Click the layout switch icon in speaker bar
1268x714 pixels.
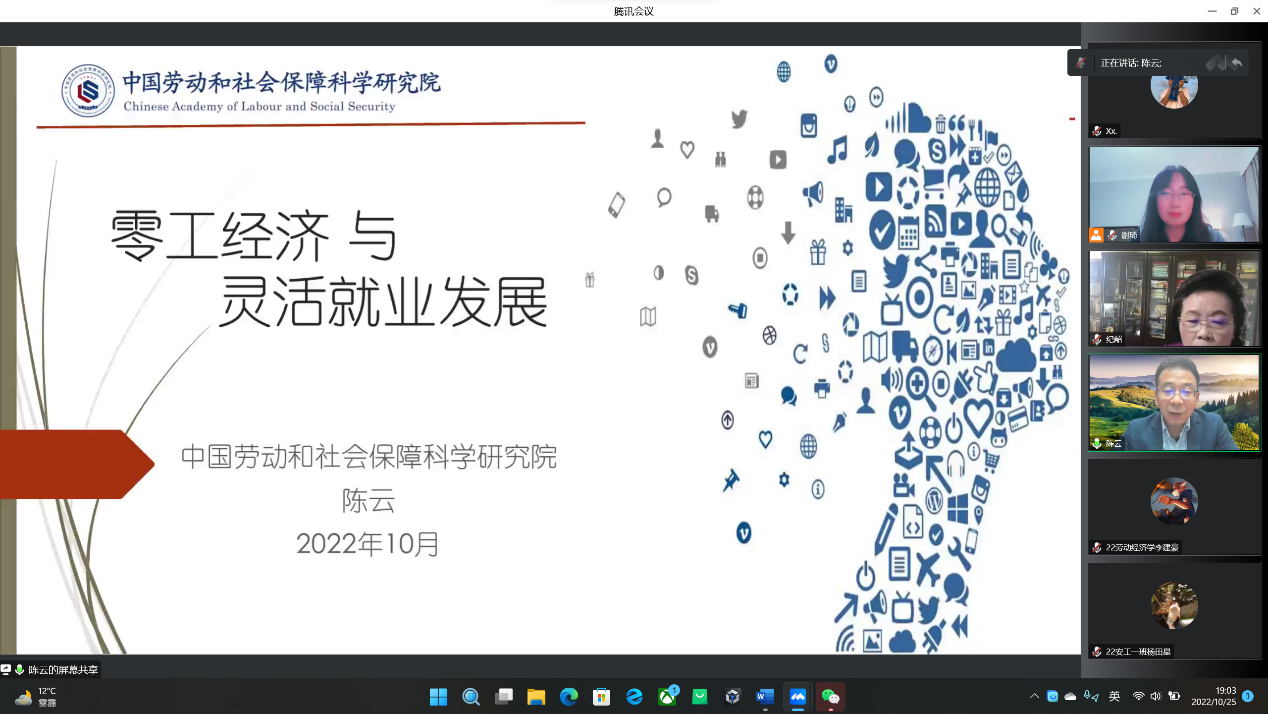pos(1215,63)
